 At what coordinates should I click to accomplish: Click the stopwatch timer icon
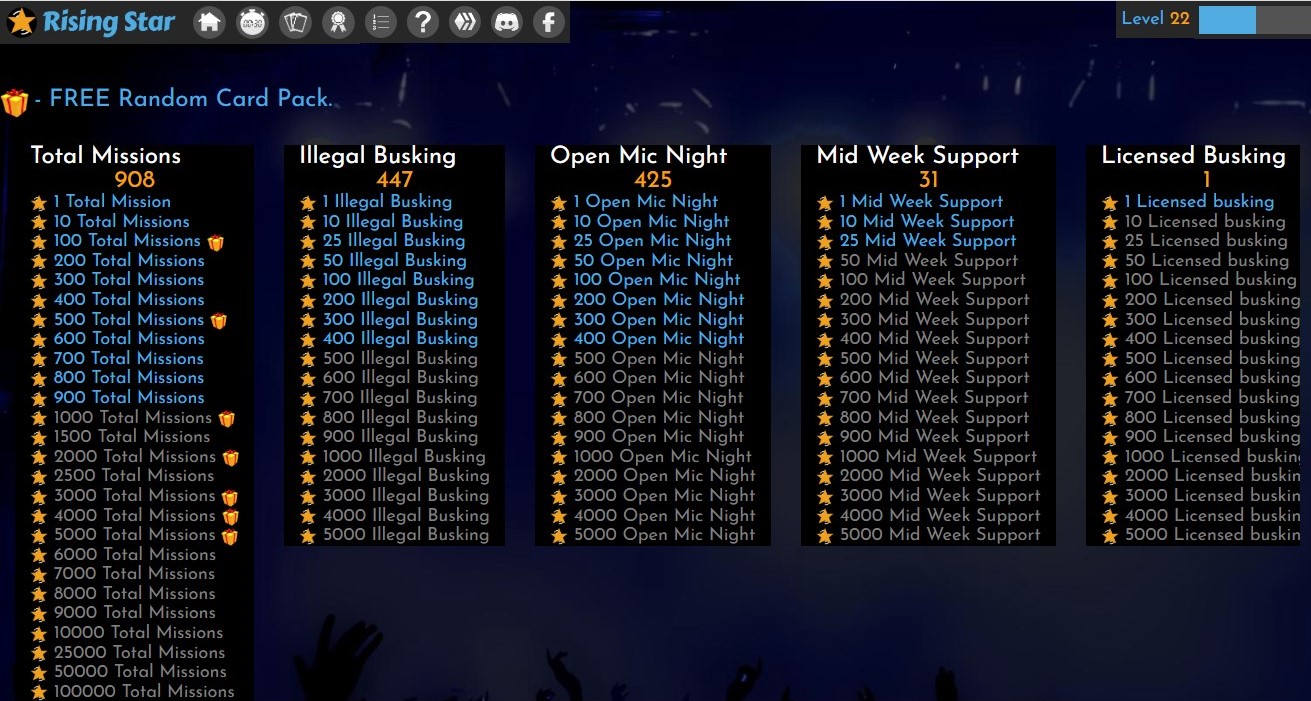pos(252,21)
